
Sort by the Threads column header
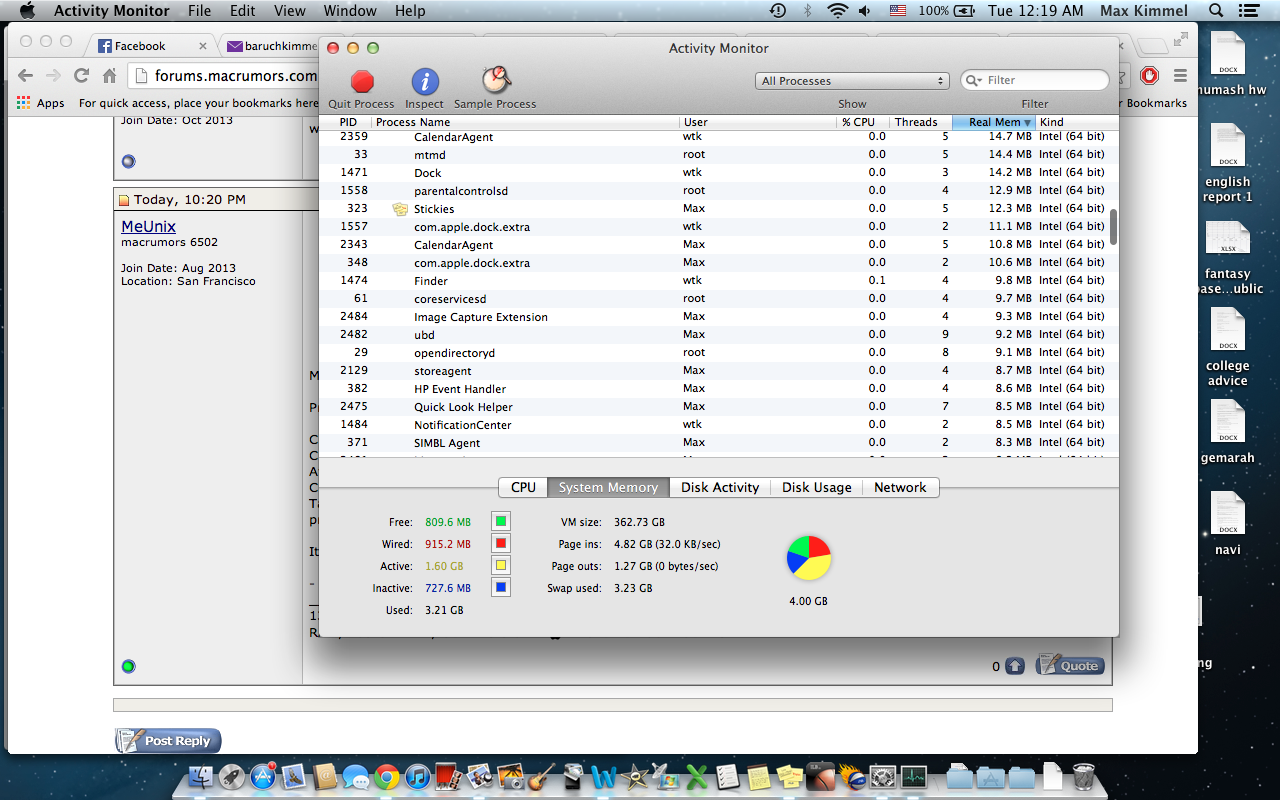(920, 122)
